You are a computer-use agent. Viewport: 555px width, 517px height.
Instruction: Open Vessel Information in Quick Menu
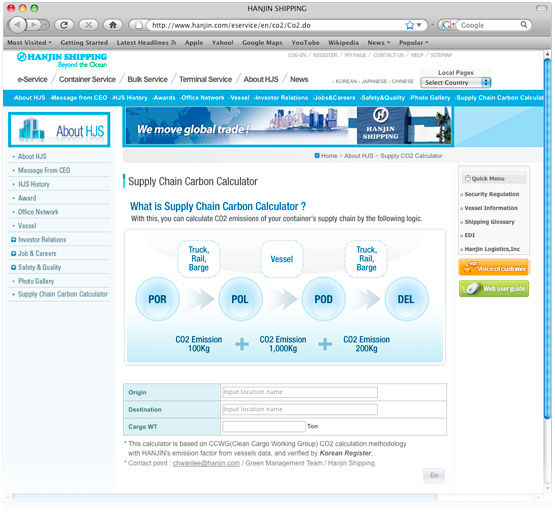(491, 208)
